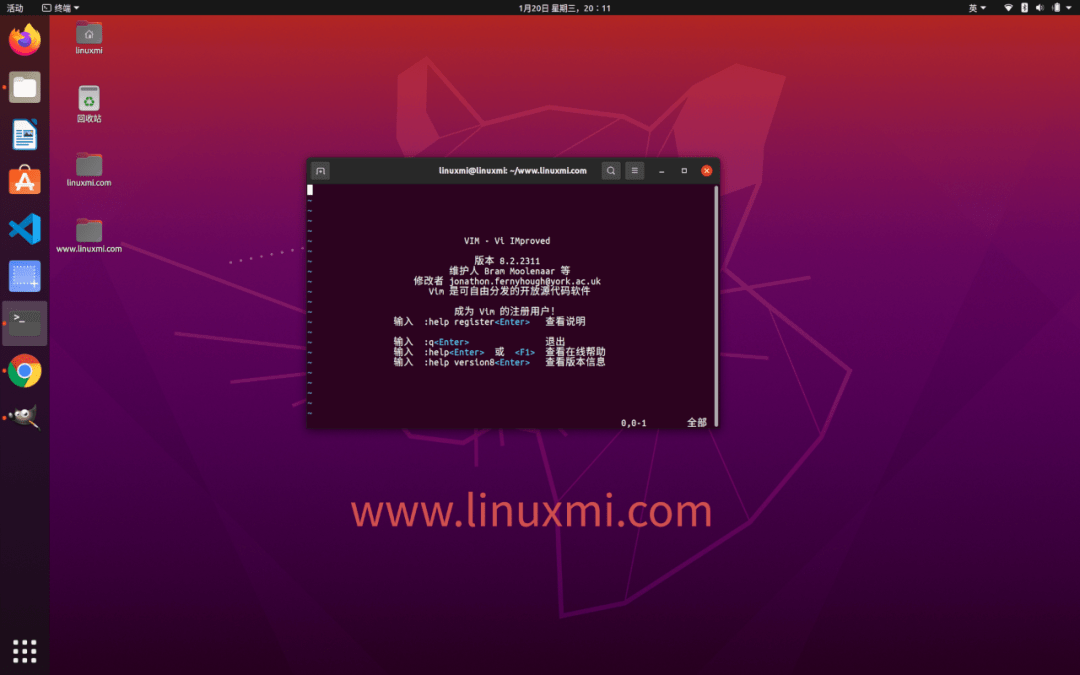1080x675 pixels.
Task: Open a new terminal tab
Action: pos(319,170)
